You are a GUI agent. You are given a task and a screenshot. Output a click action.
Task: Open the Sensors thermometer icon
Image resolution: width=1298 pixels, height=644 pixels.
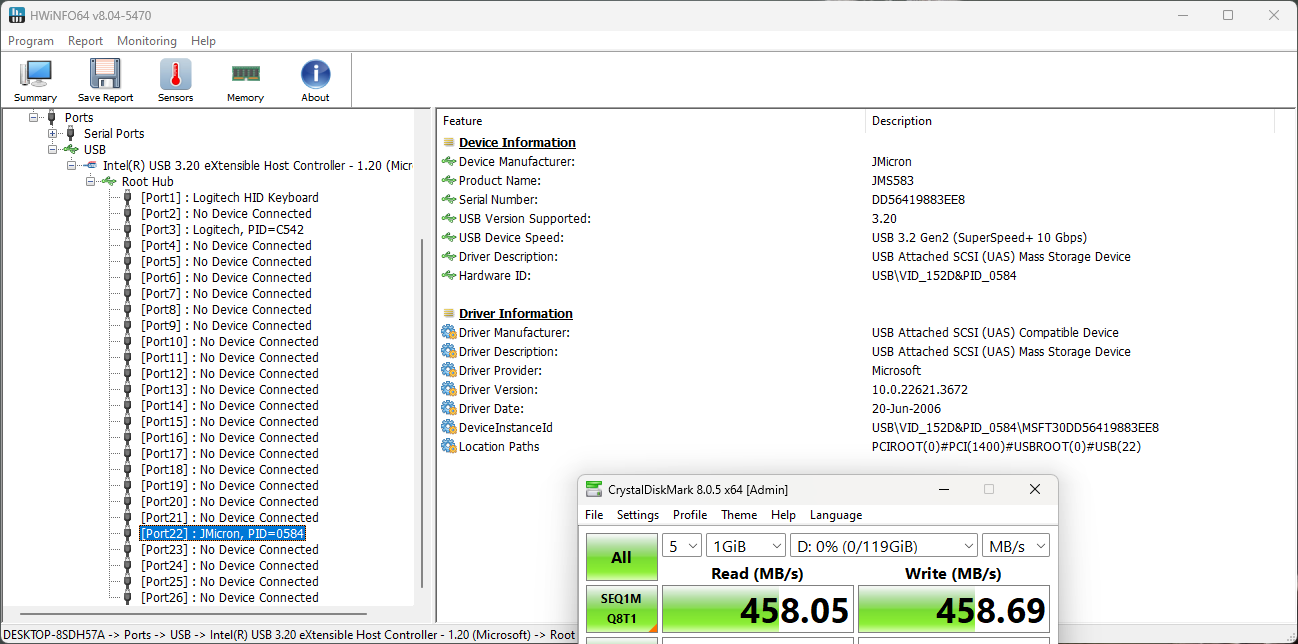point(175,75)
